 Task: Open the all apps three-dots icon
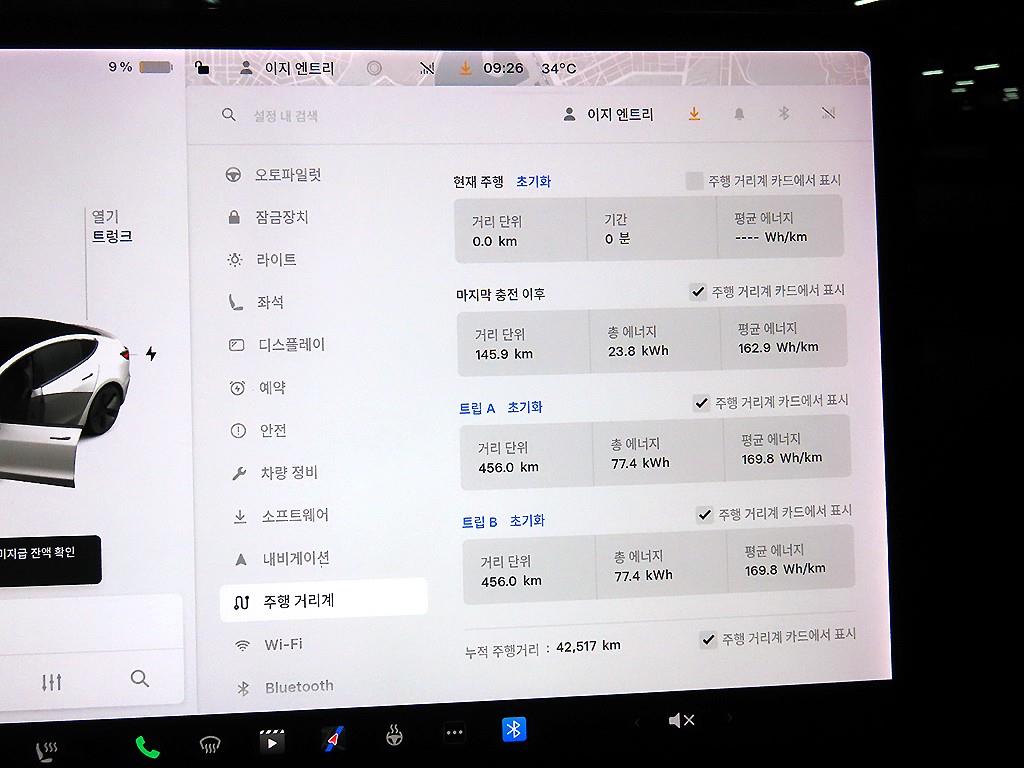click(455, 732)
